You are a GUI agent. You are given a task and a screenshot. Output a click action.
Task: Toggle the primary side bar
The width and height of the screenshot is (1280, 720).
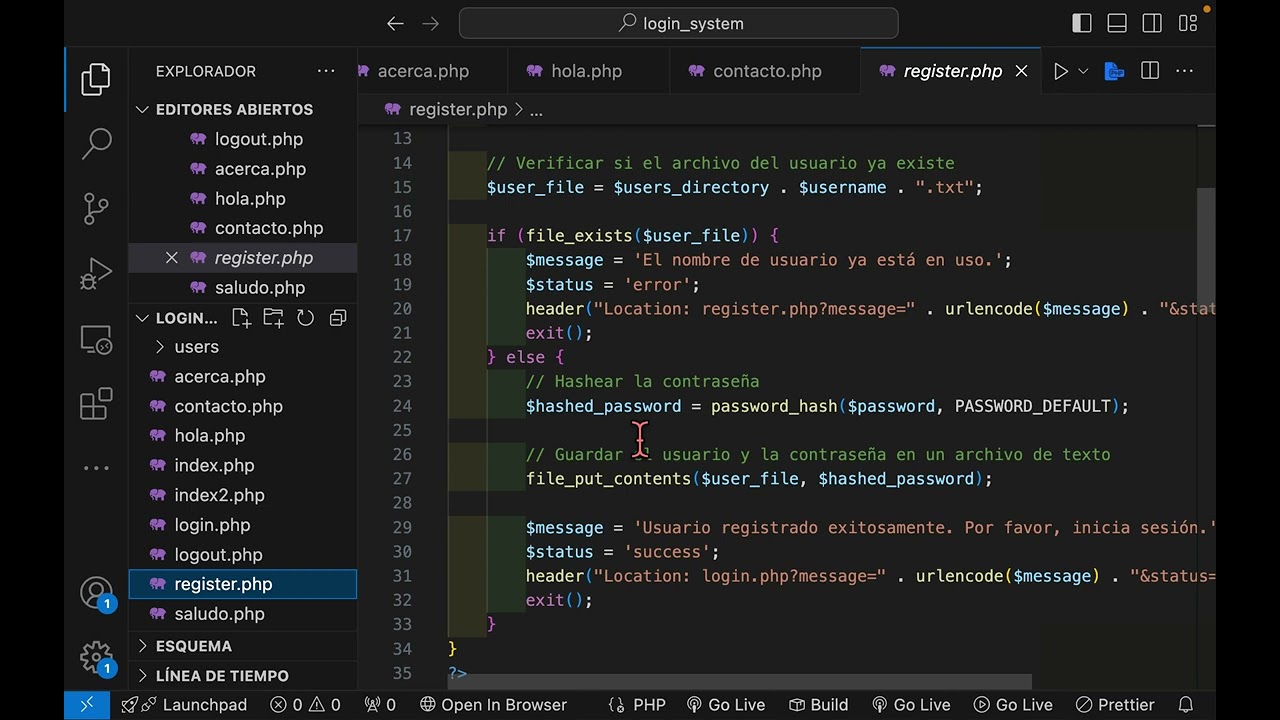pos(1082,23)
